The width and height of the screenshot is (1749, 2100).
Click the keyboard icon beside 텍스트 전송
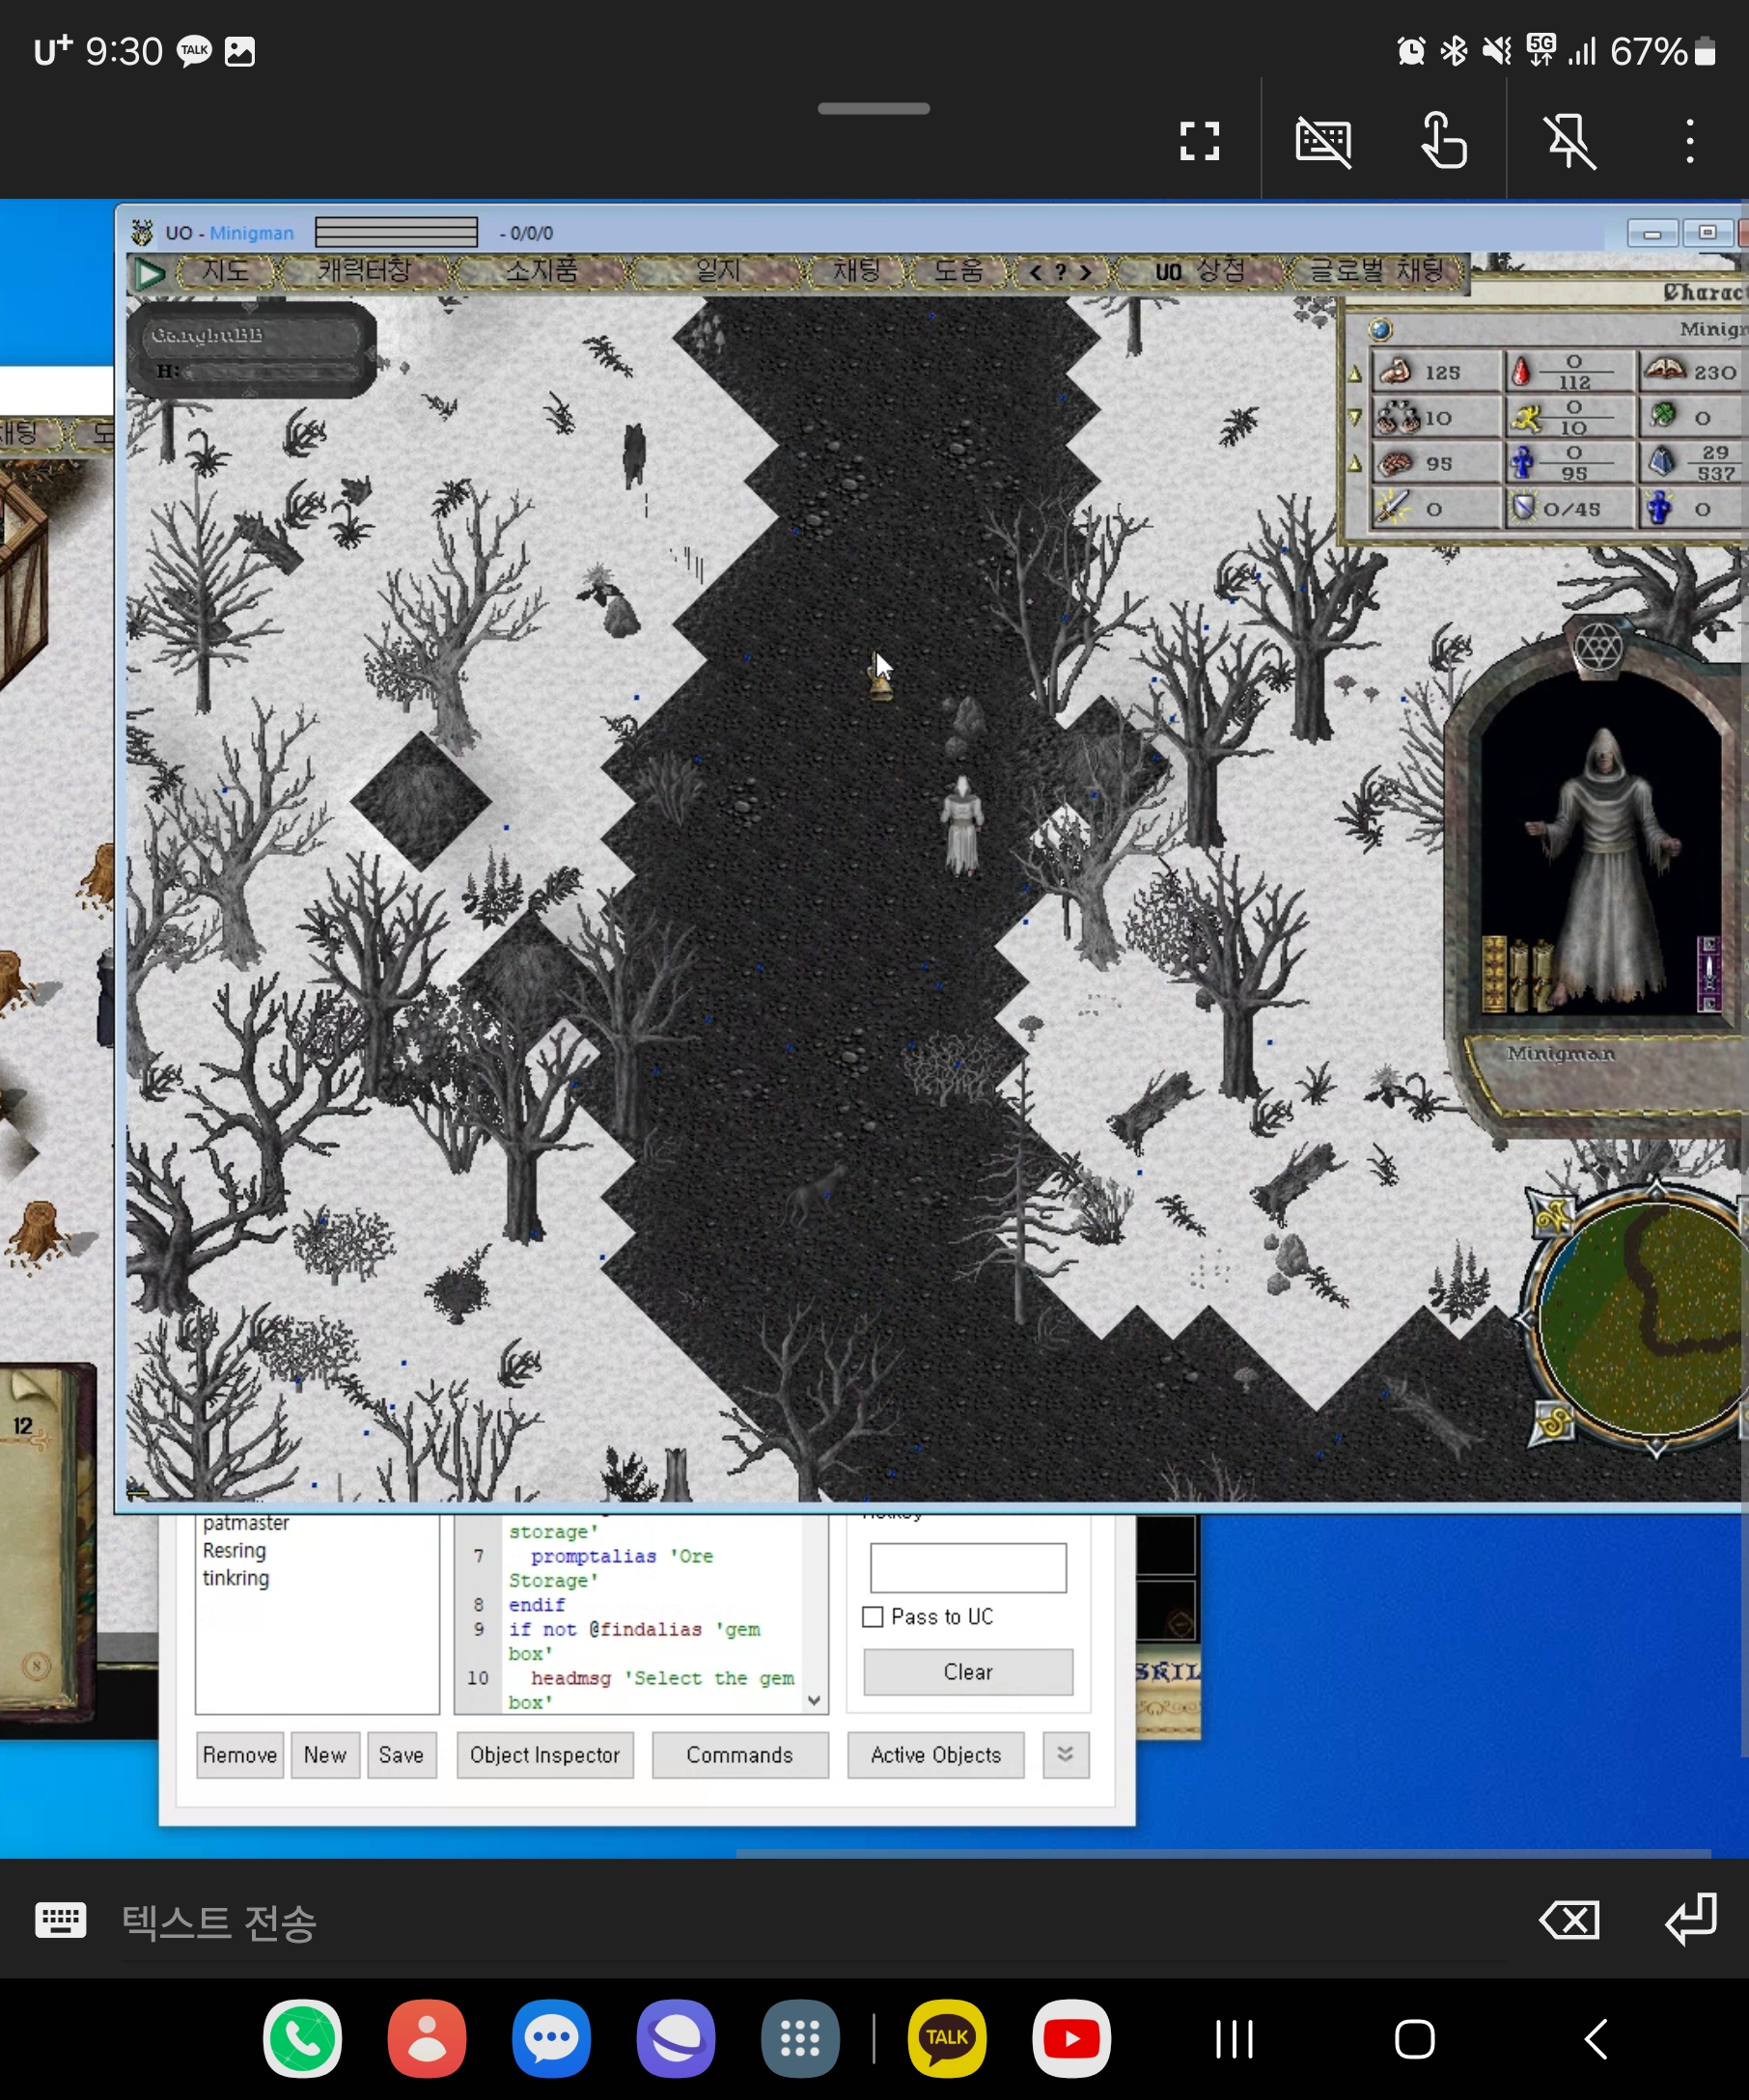(61, 1920)
